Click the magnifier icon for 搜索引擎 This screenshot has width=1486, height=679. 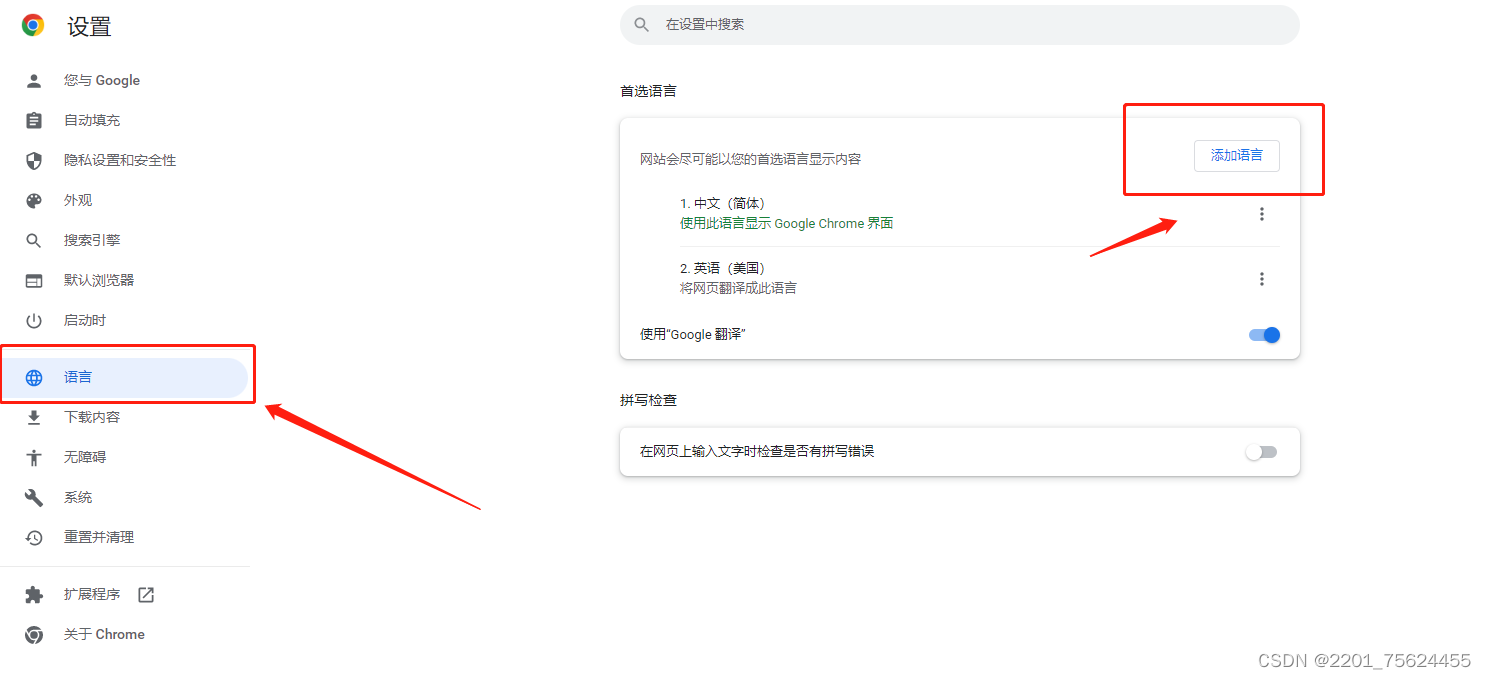pyautogui.click(x=34, y=240)
